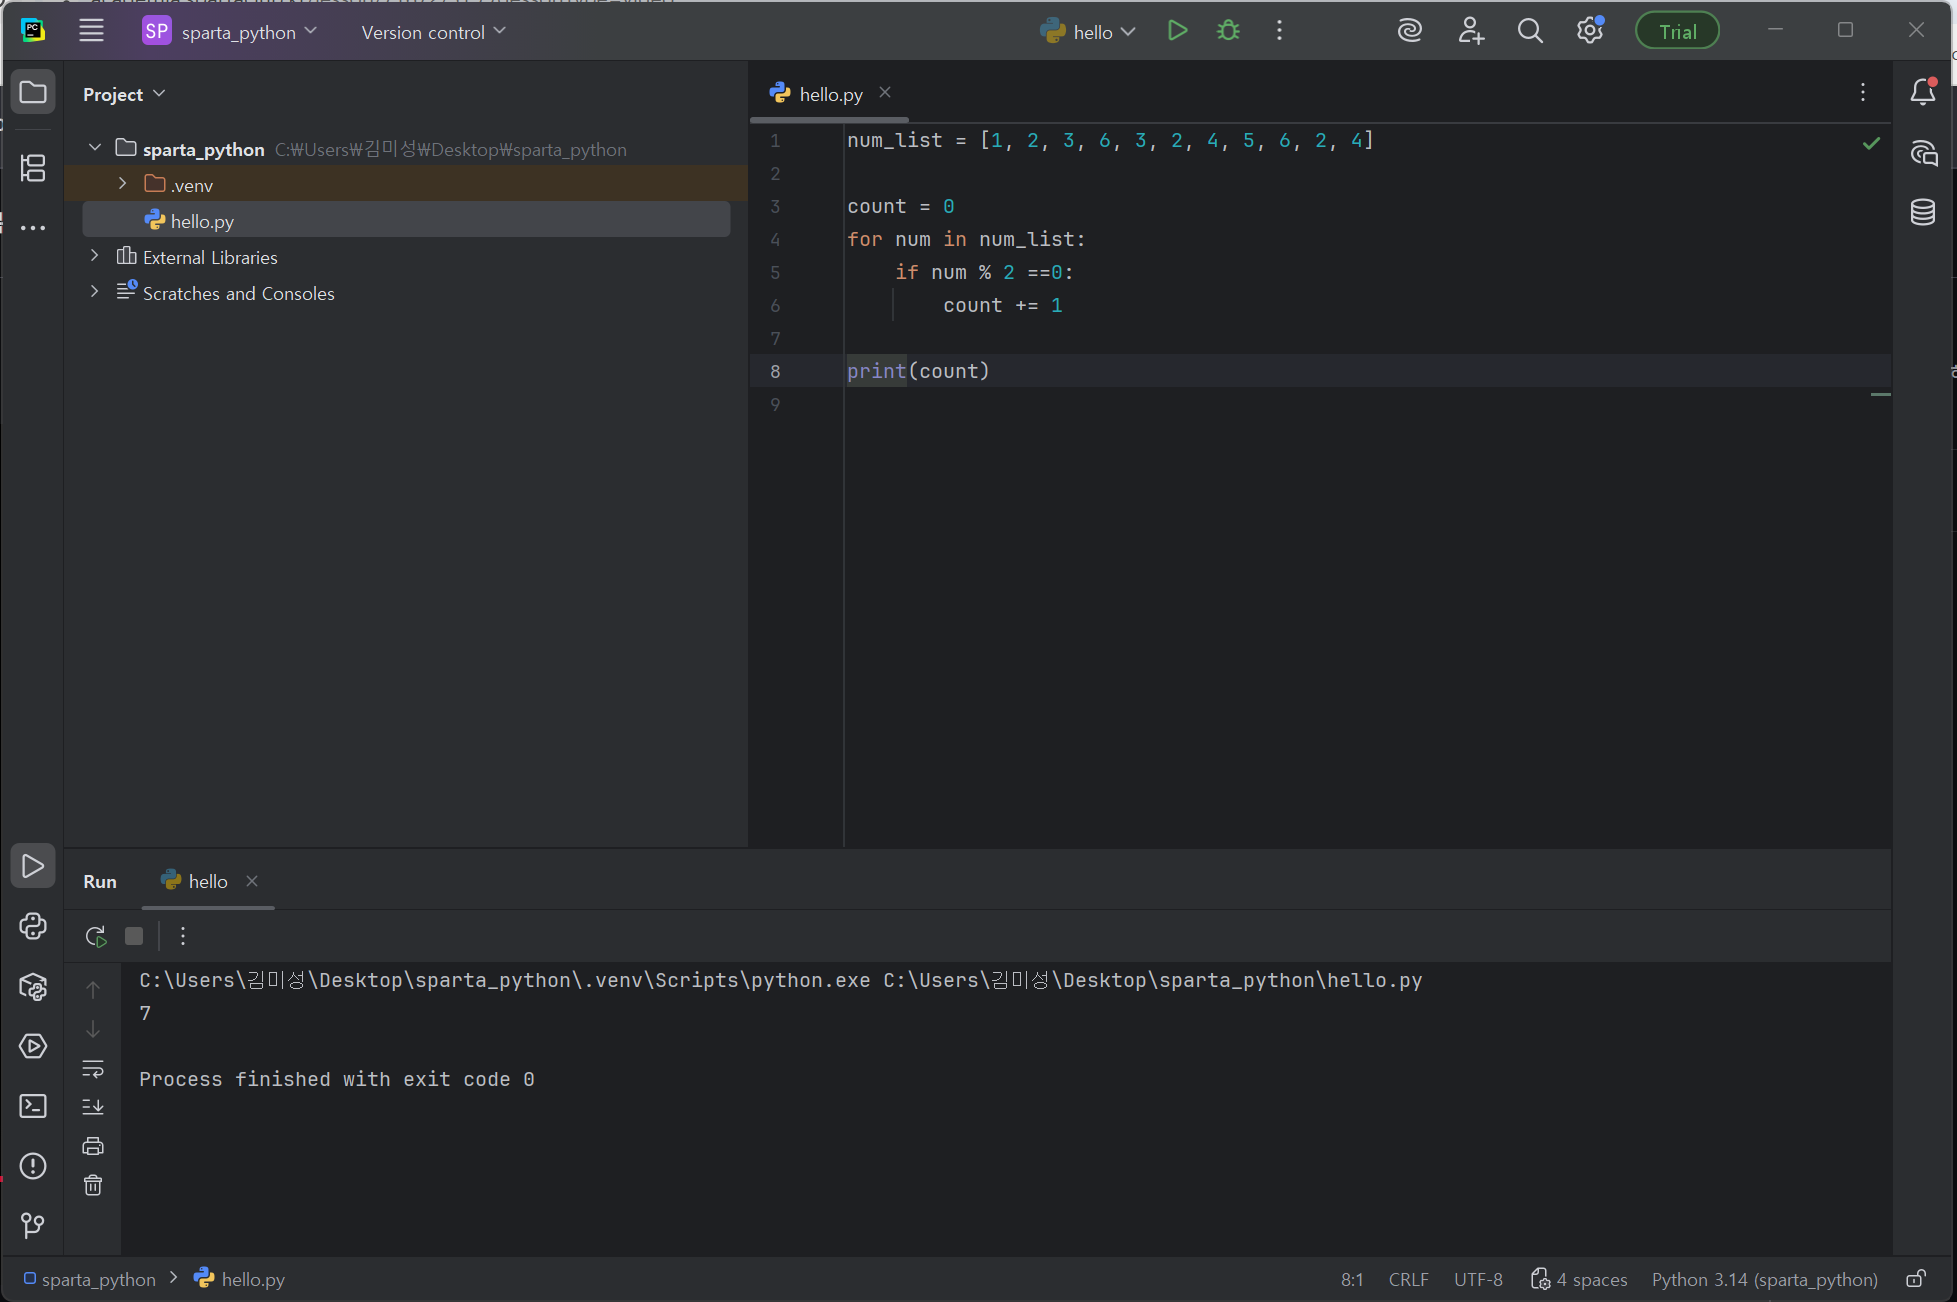Open the Python Packages tool window
This screenshot has height=1302, width=1957.
(33, 987)
